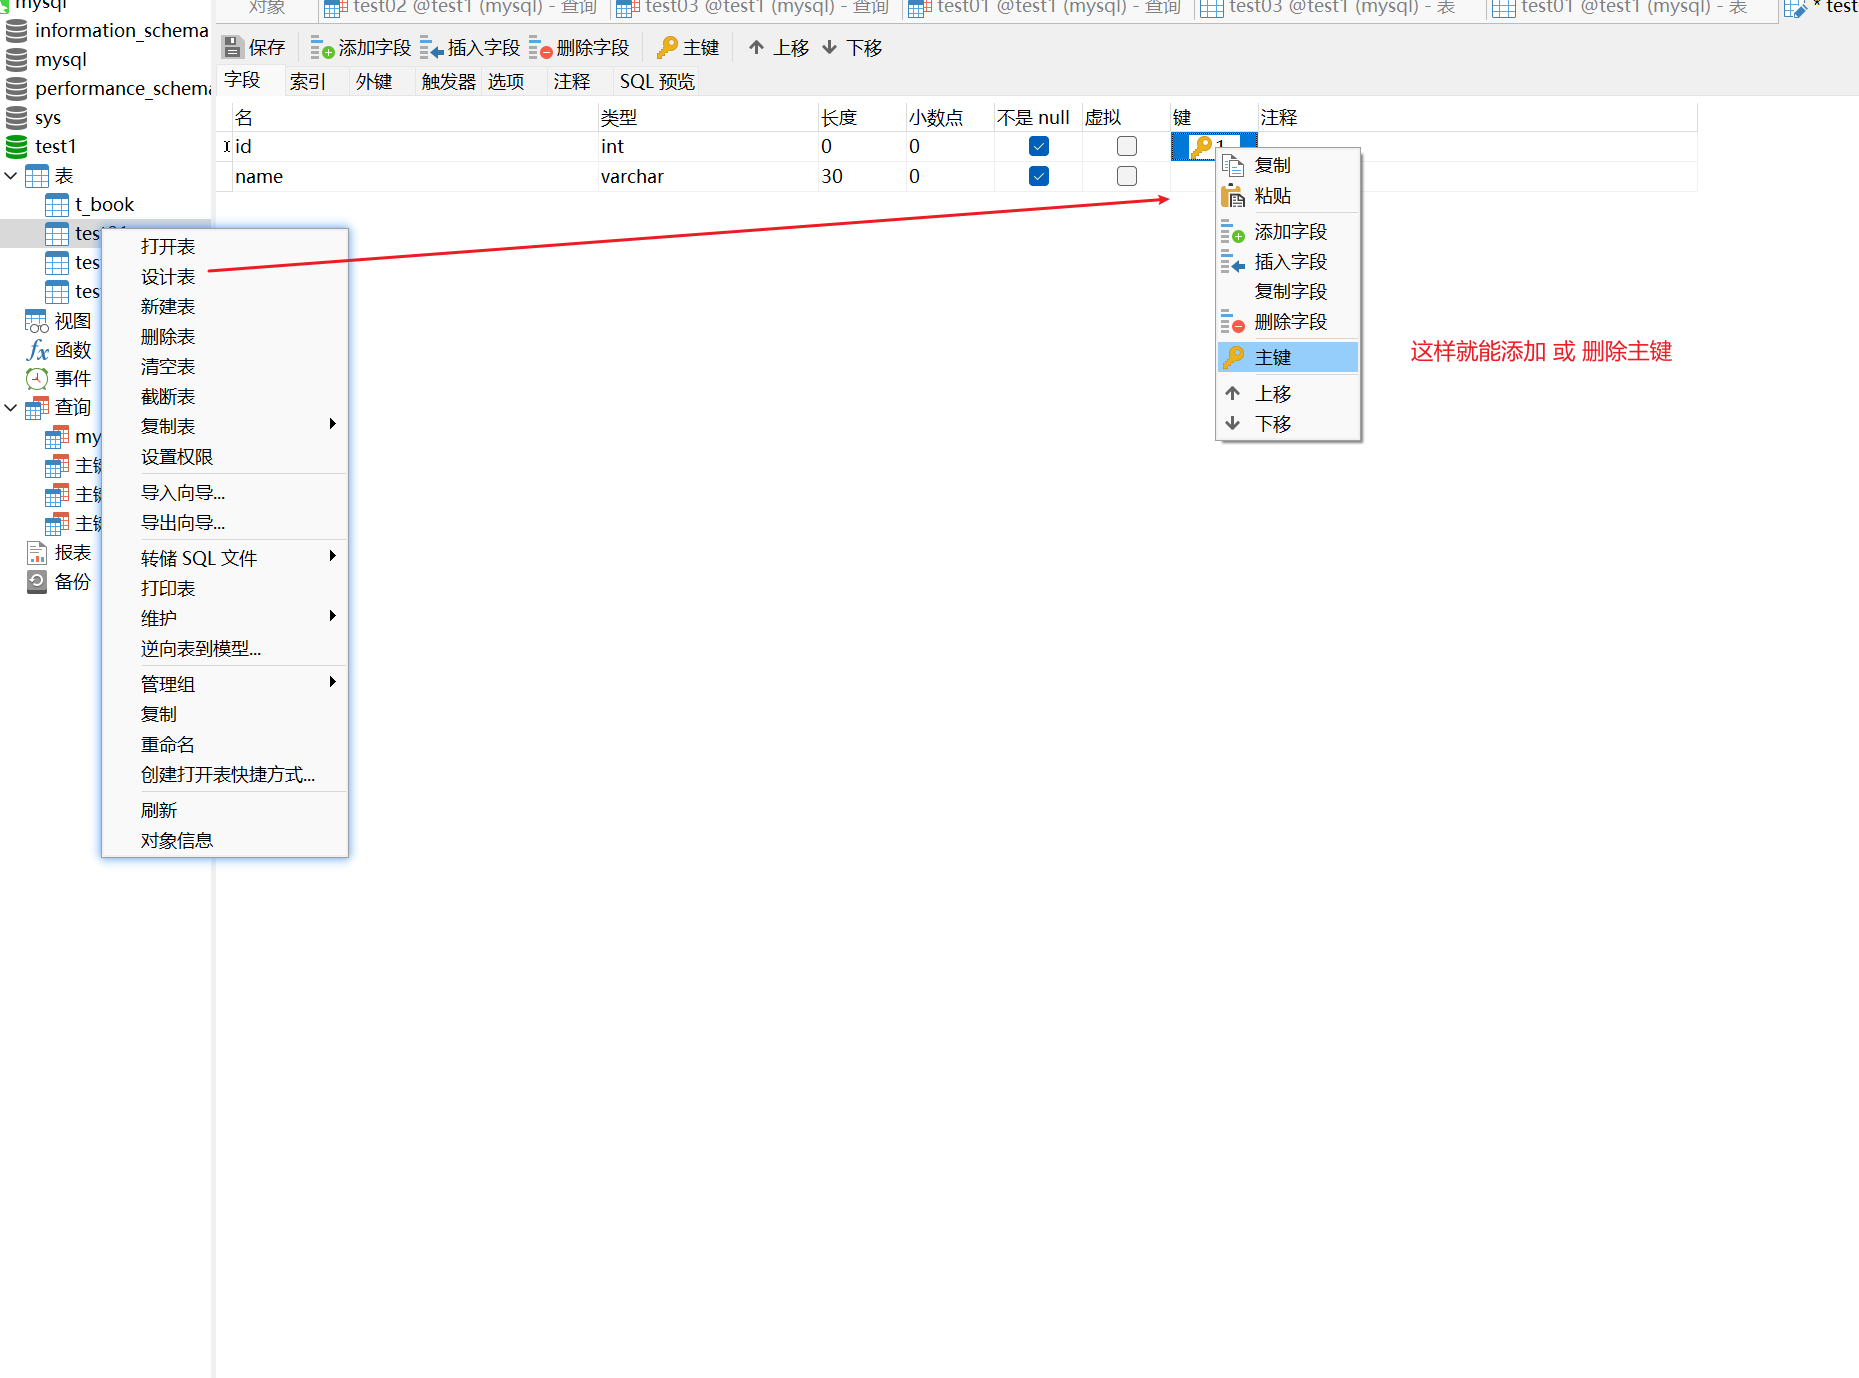Click the delete field (删除字段) toolbar icon
Viewport: 1859px width, 1378px height.
540,47
